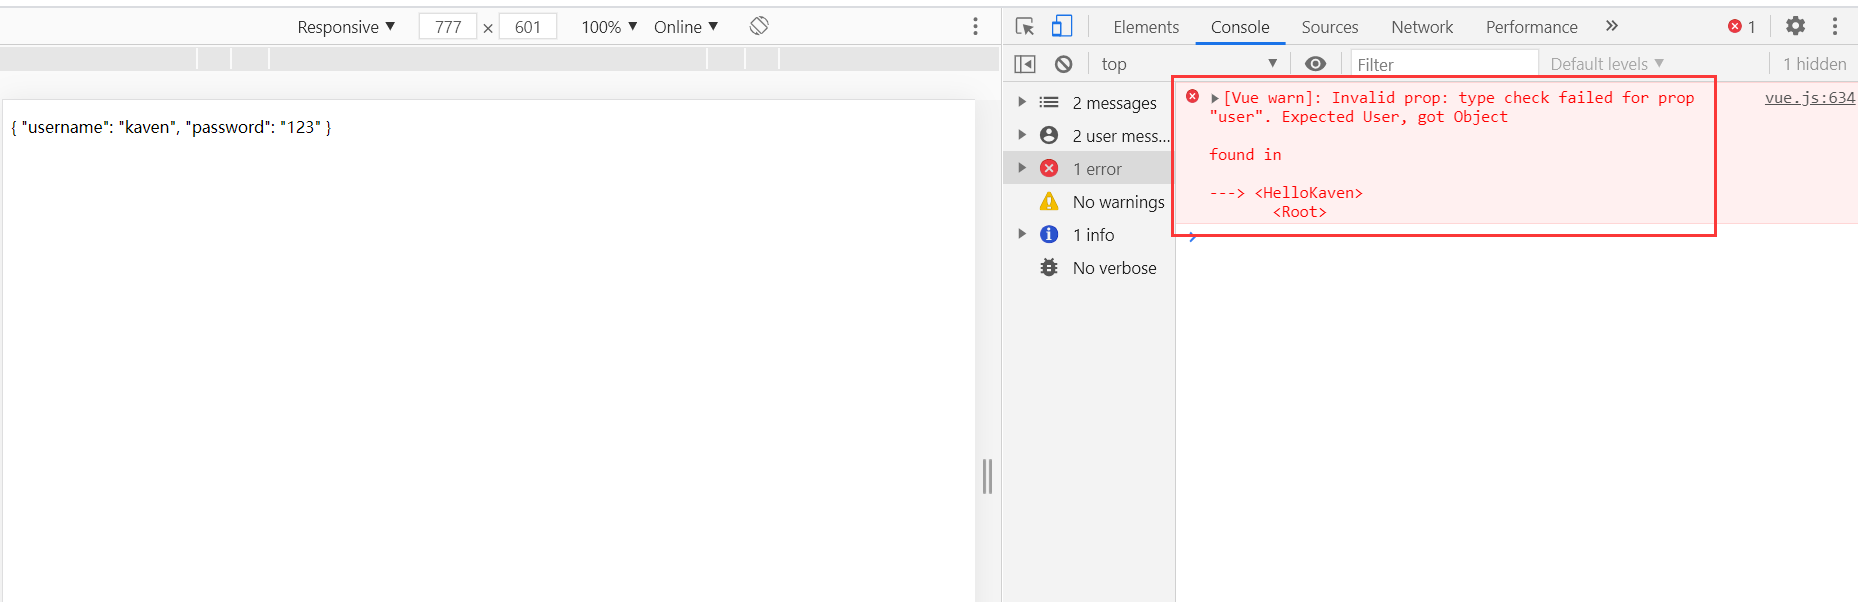Viewport: 1858px width, 602px height.
Task: Expand the 1 error group arrow
Action: click(1022, 168)
